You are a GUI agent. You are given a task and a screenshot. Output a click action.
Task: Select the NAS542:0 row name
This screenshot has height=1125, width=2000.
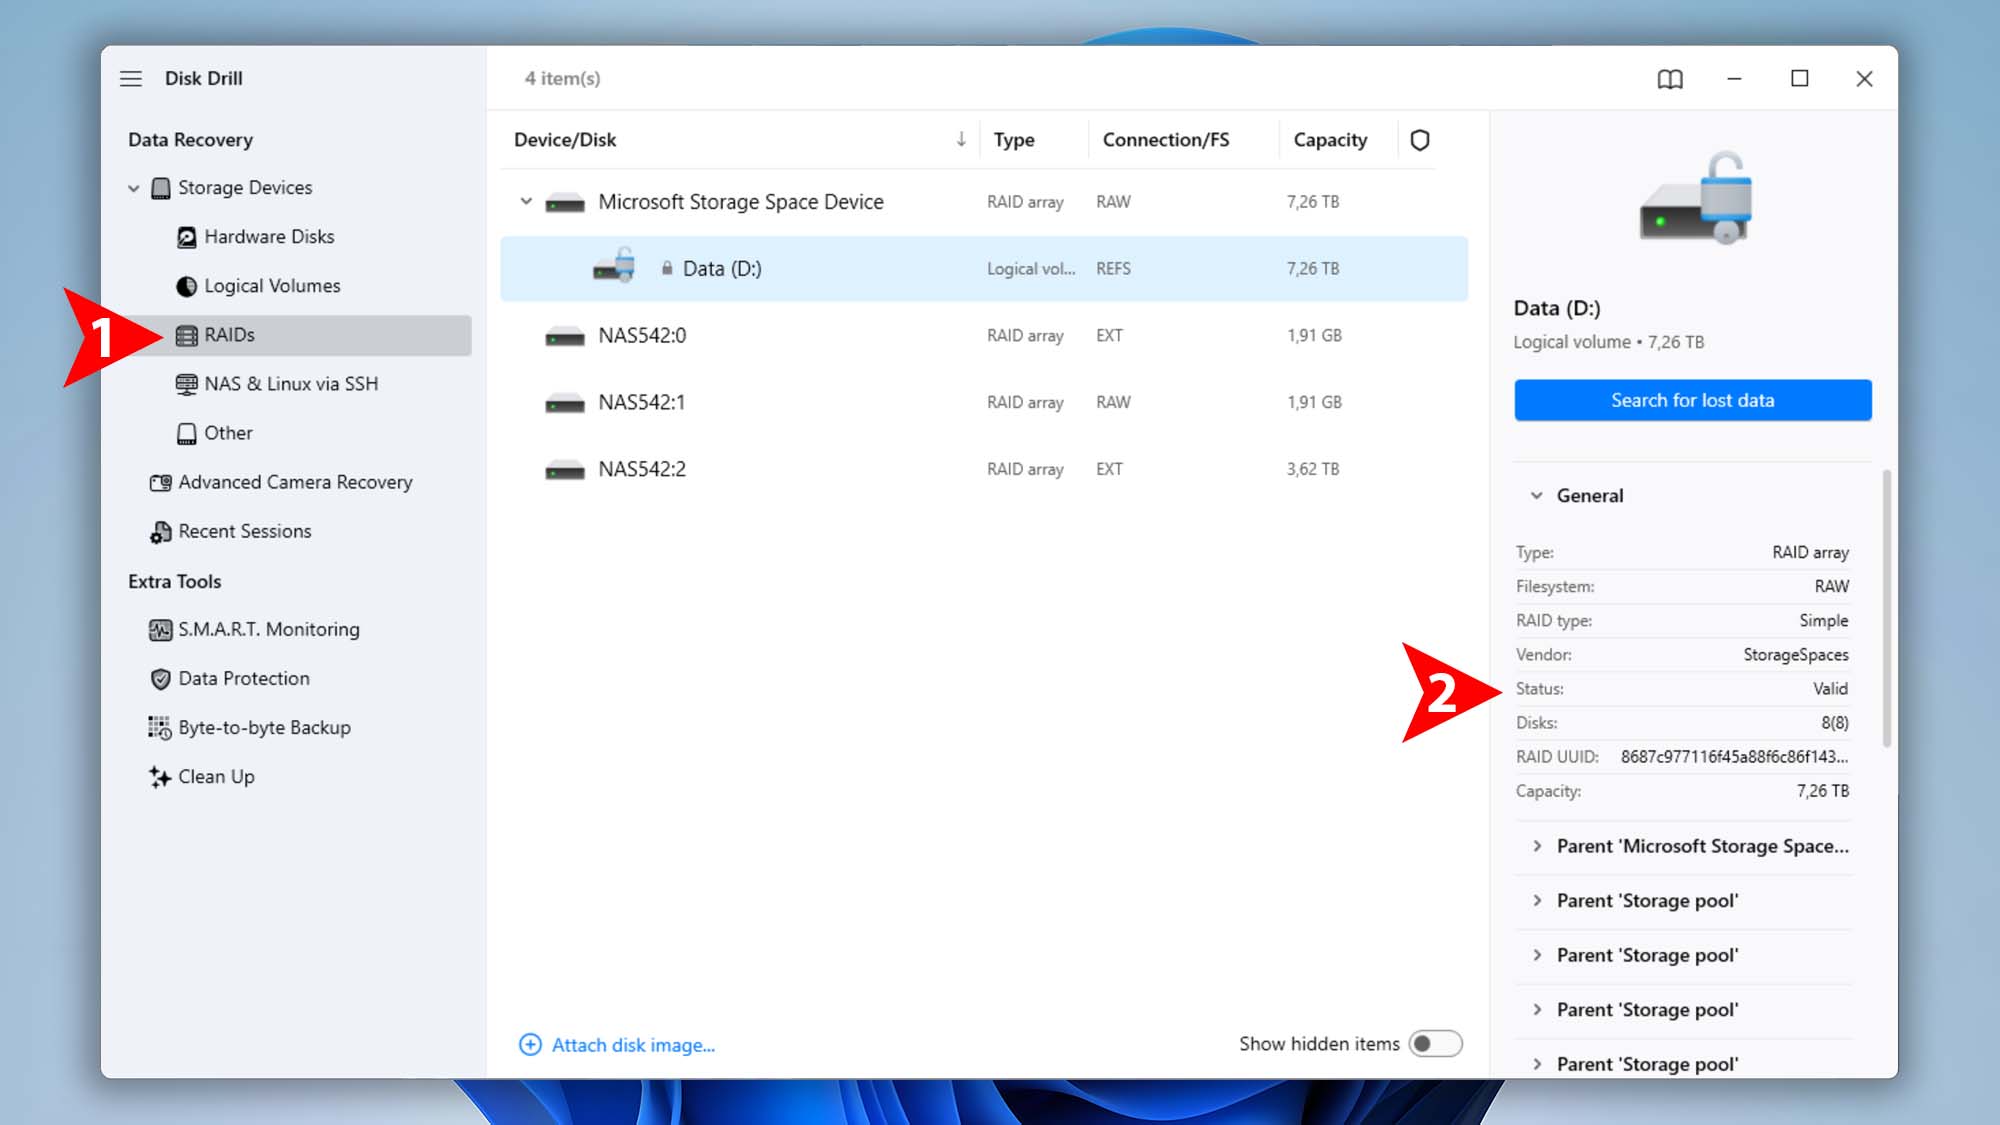click(642, 335)
